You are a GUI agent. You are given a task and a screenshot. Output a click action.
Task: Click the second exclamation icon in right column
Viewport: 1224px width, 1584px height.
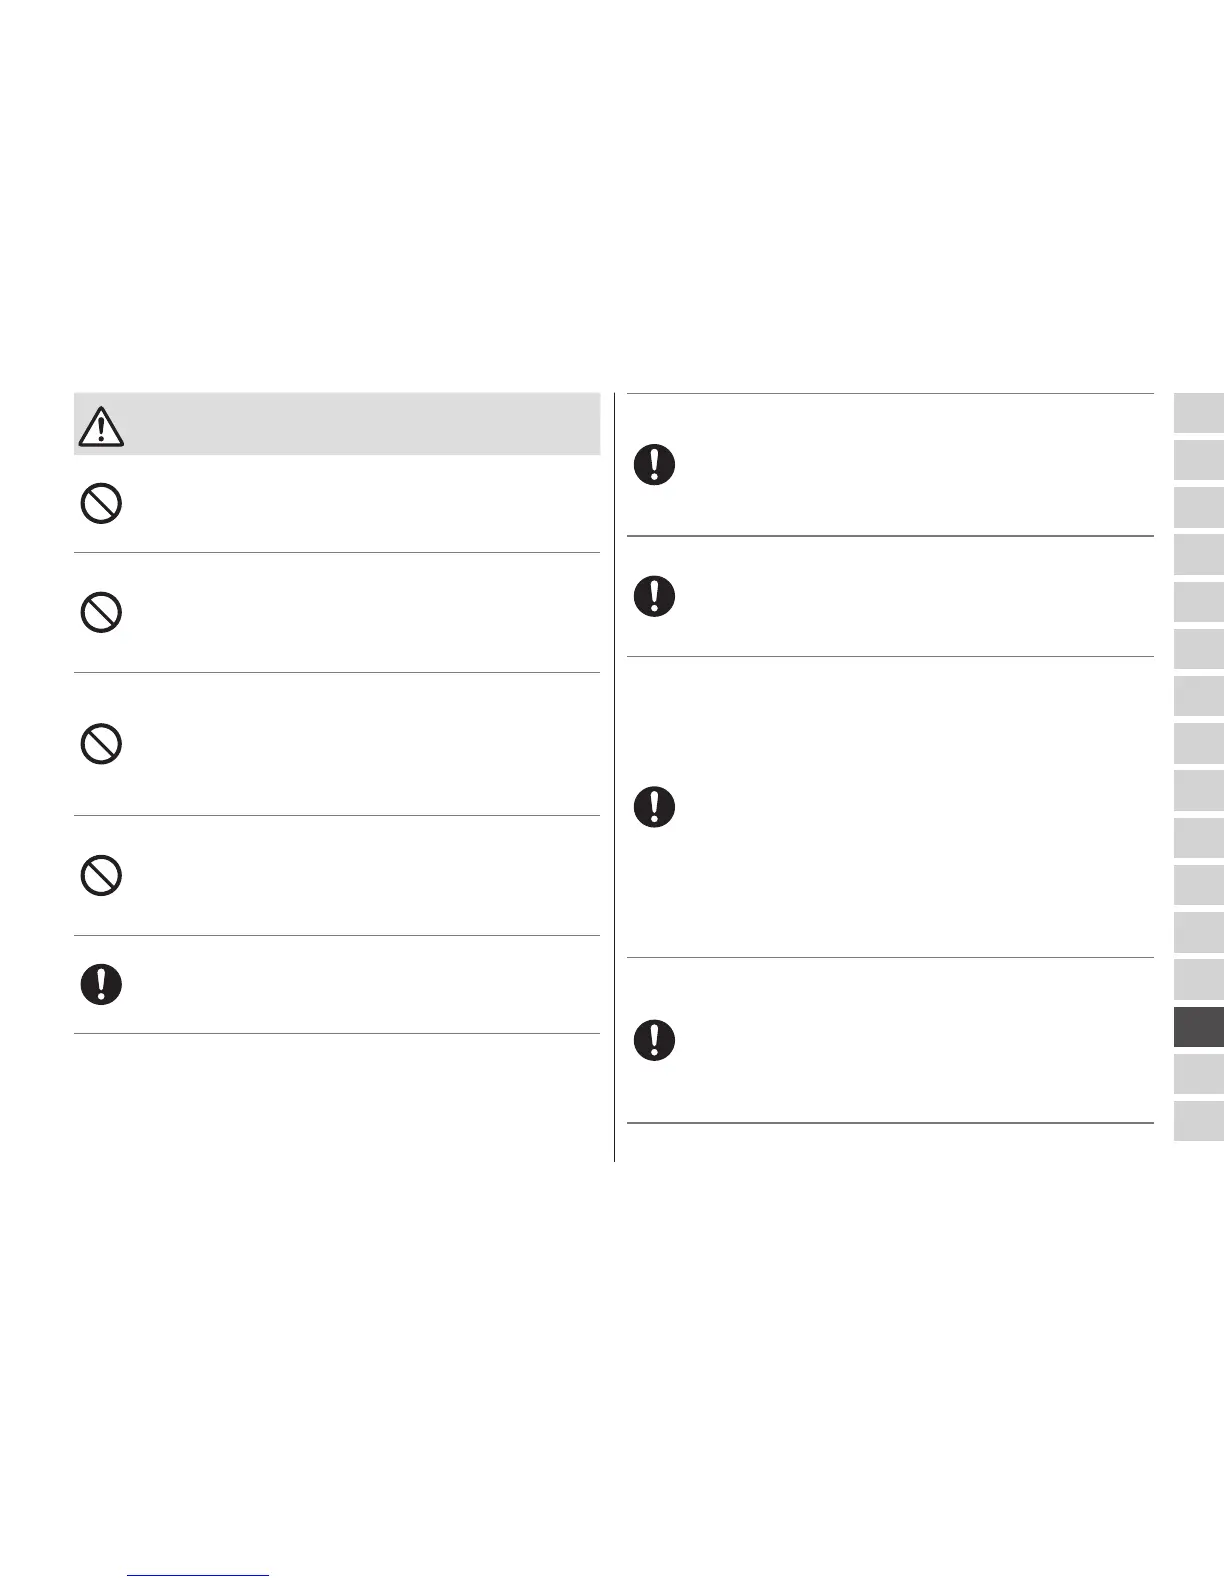click(x=654, y=596)
